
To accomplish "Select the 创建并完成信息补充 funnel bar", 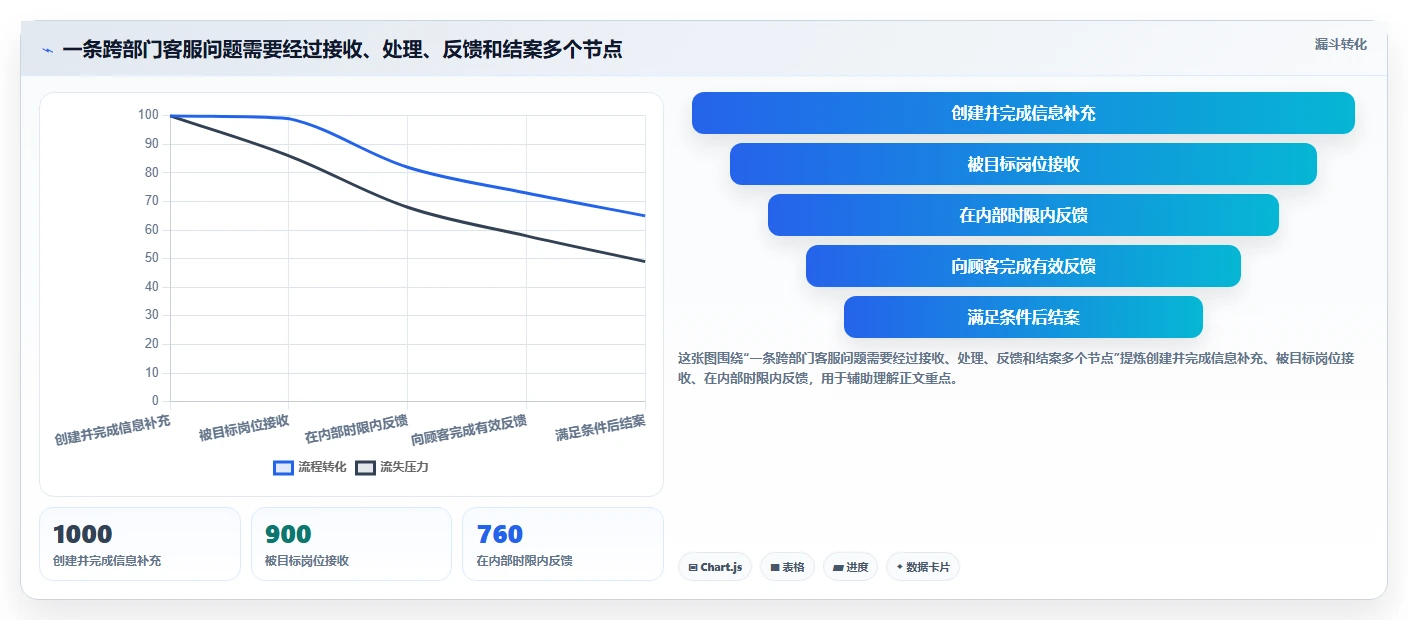I will pyautogui.click(x=1023, y=113).
